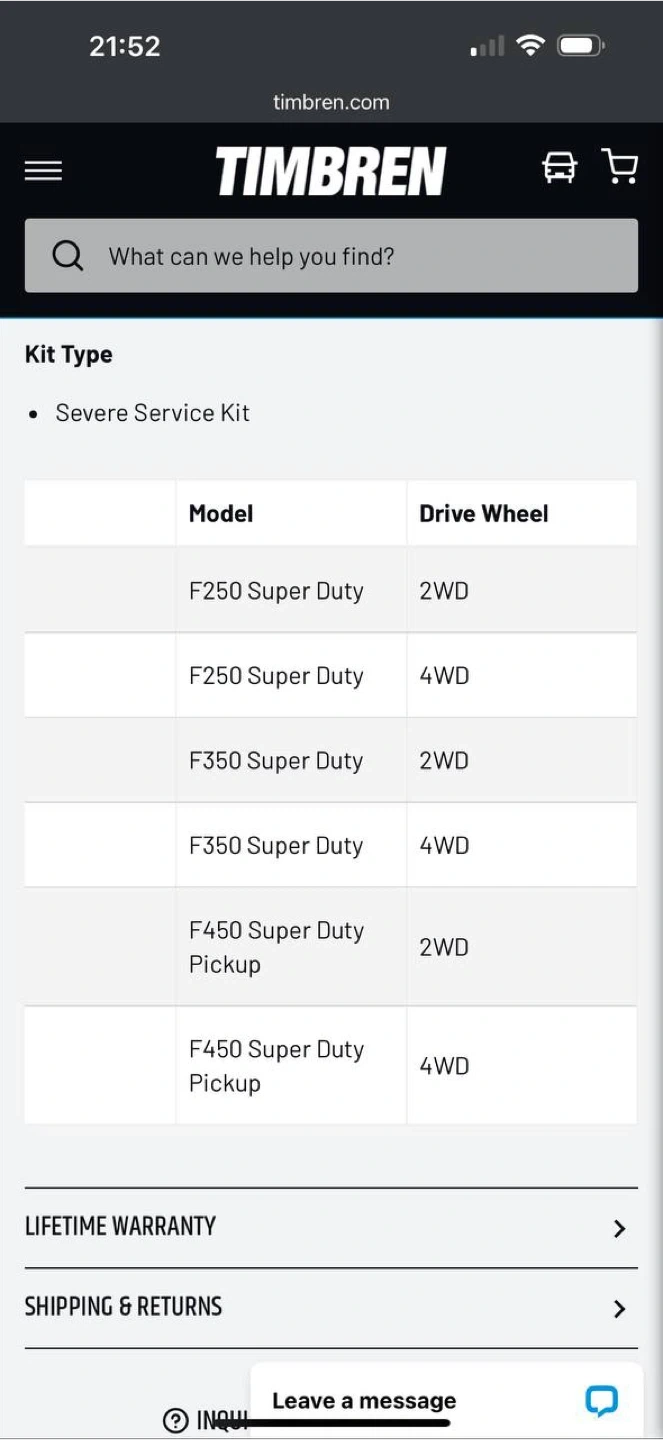Viewport: 663px width, 1440px height.
Task: Expand the Shipping & Returns chevron
Action: pyautogui.click(x=619, y=1308)
